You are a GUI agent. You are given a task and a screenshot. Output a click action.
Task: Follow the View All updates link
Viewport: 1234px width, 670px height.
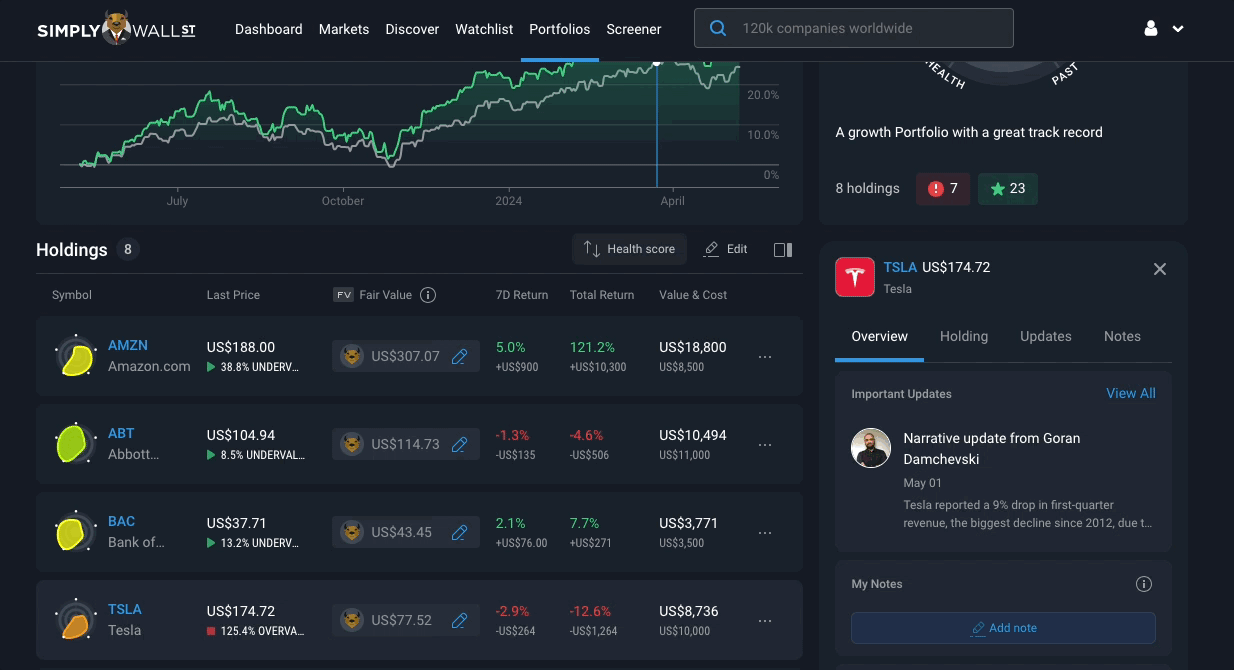pyautogui.click(x=1131, y=393)
